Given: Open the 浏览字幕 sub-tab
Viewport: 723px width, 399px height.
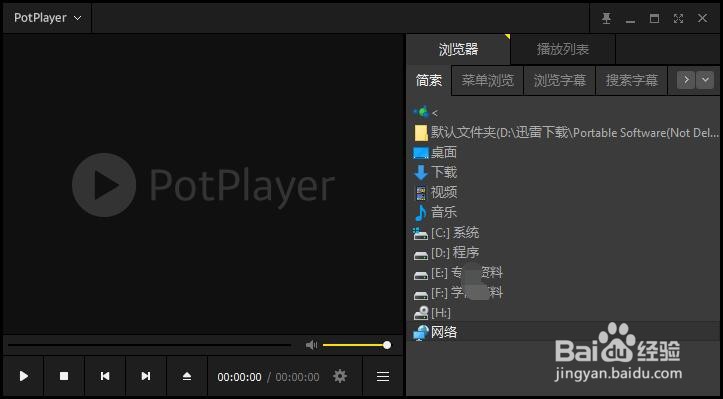Looking at the screenshot, I should click(559, 81).
